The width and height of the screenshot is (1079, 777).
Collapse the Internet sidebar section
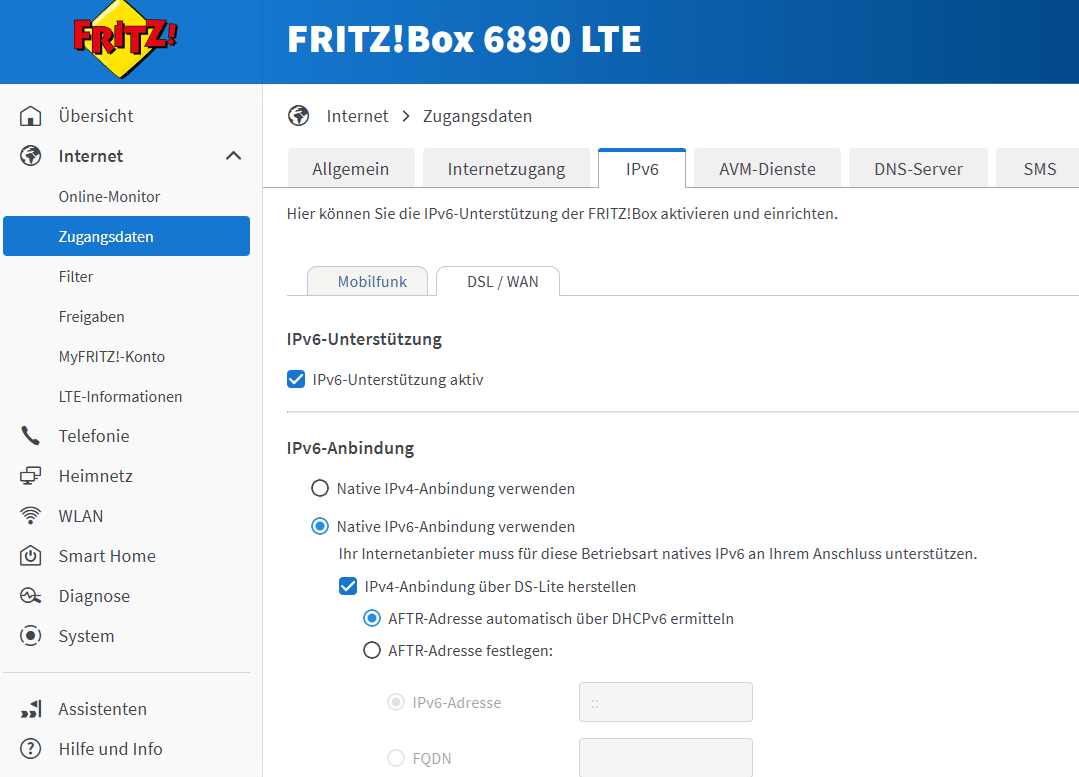[x=233, y=155]
